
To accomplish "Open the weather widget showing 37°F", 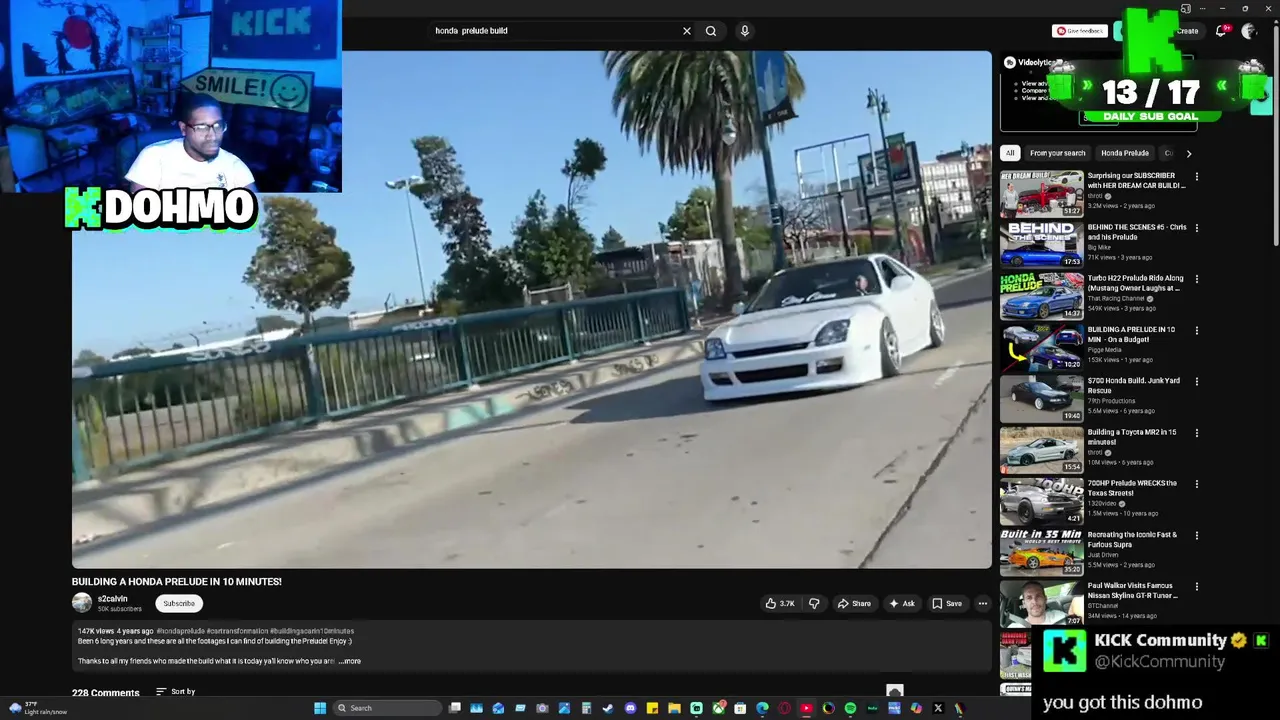I will click(x=38, y=708).
